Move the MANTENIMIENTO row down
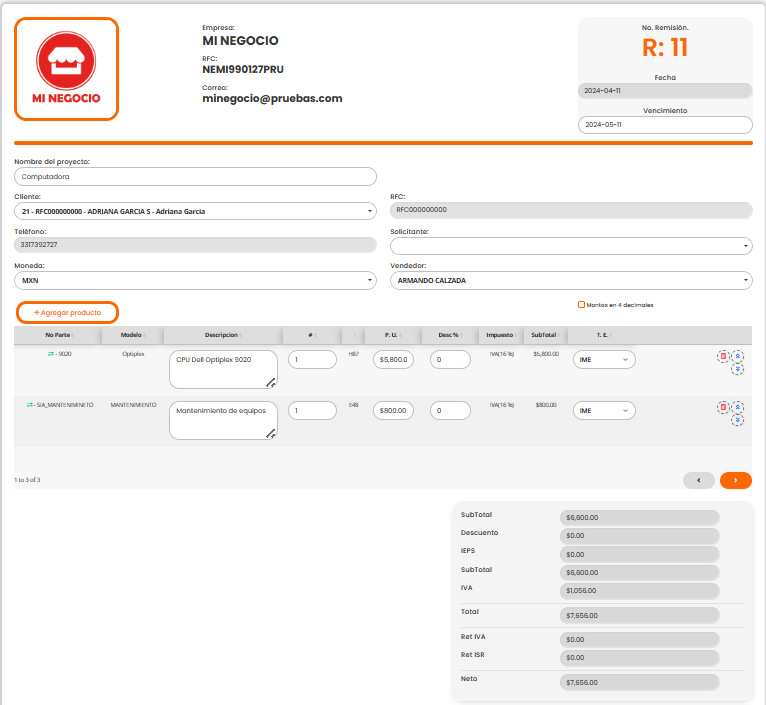Image resolution: width=766 pixels, height=705 pixels. (x=738, y=420)
